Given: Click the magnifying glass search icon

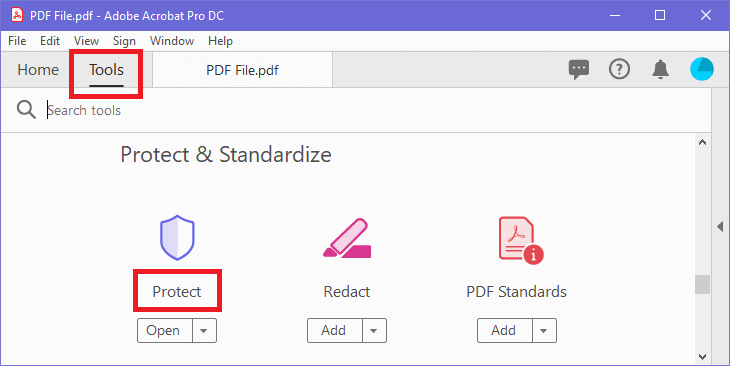Looking at the screenshot, I should pyautogui.click(x=26, y=110).
